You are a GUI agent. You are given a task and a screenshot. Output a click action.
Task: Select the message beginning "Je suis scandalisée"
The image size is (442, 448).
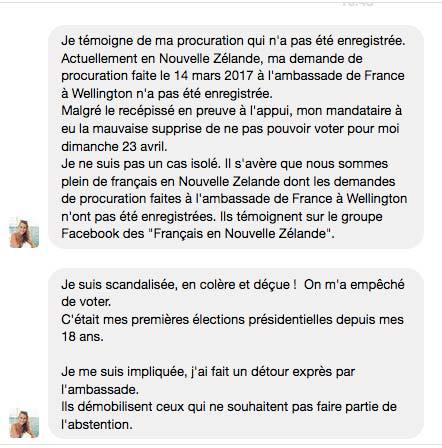[236, 354]
